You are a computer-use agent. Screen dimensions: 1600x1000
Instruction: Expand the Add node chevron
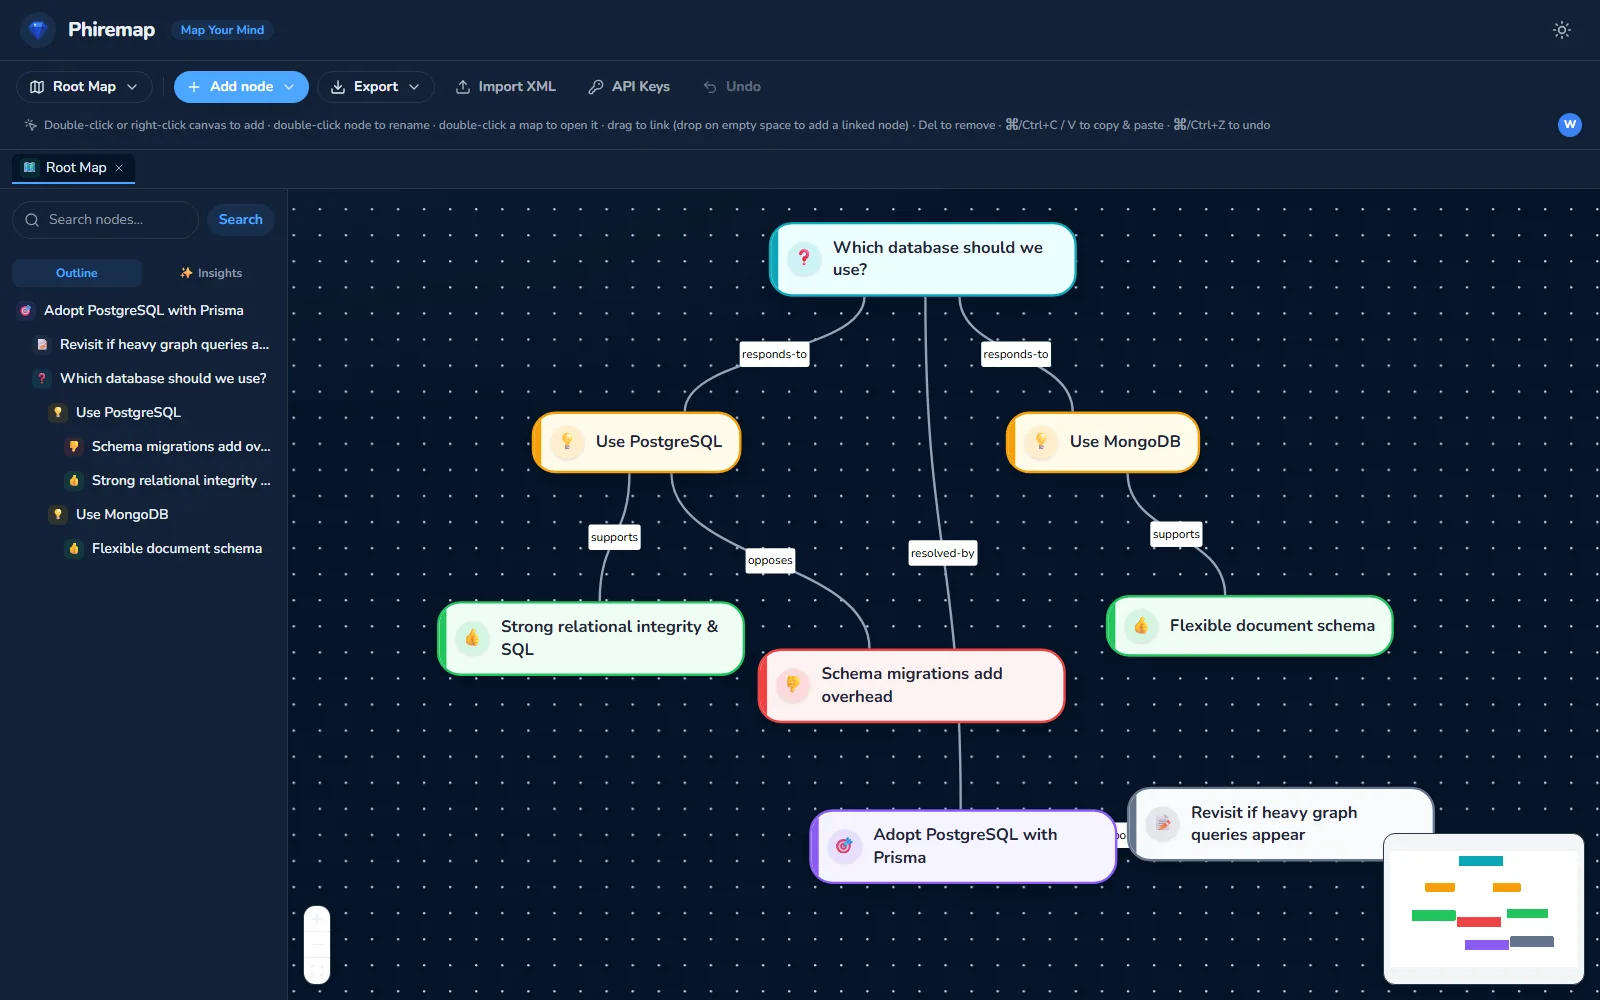point(290,87)
